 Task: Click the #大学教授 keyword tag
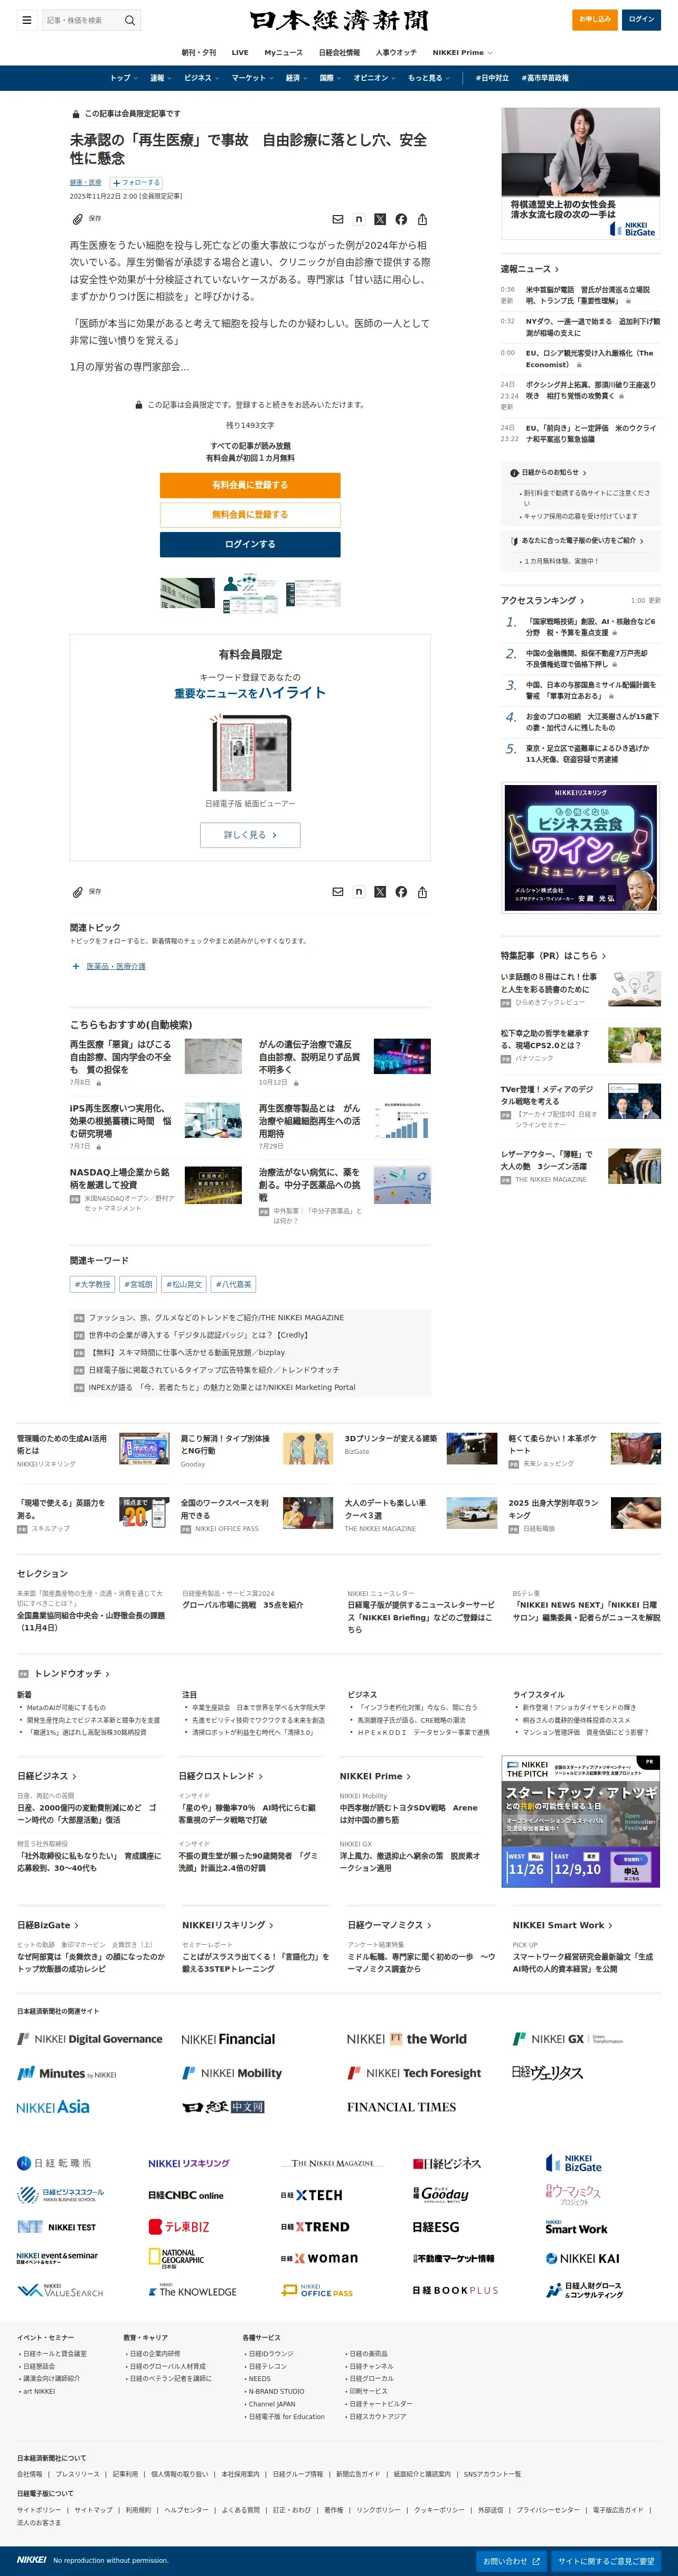point(92,1284)
